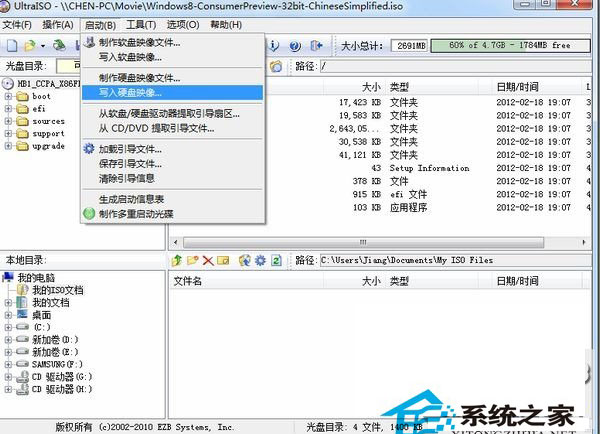Click the page icon with number 2
The height and width of the screenshot is (434, 600).
tap(276, 261)
